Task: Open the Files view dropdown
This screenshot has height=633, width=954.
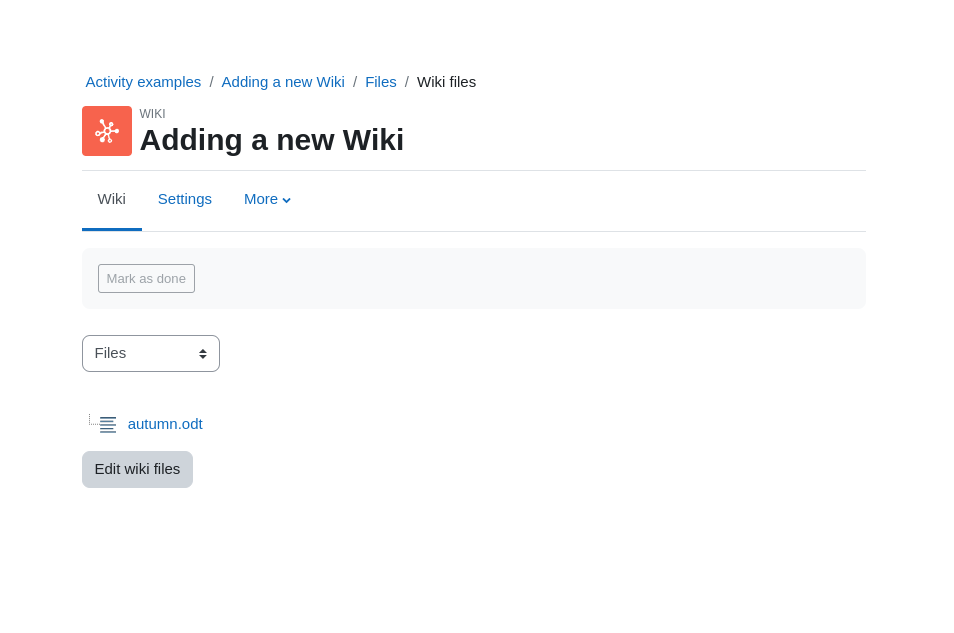Action: tap(151, 354)
